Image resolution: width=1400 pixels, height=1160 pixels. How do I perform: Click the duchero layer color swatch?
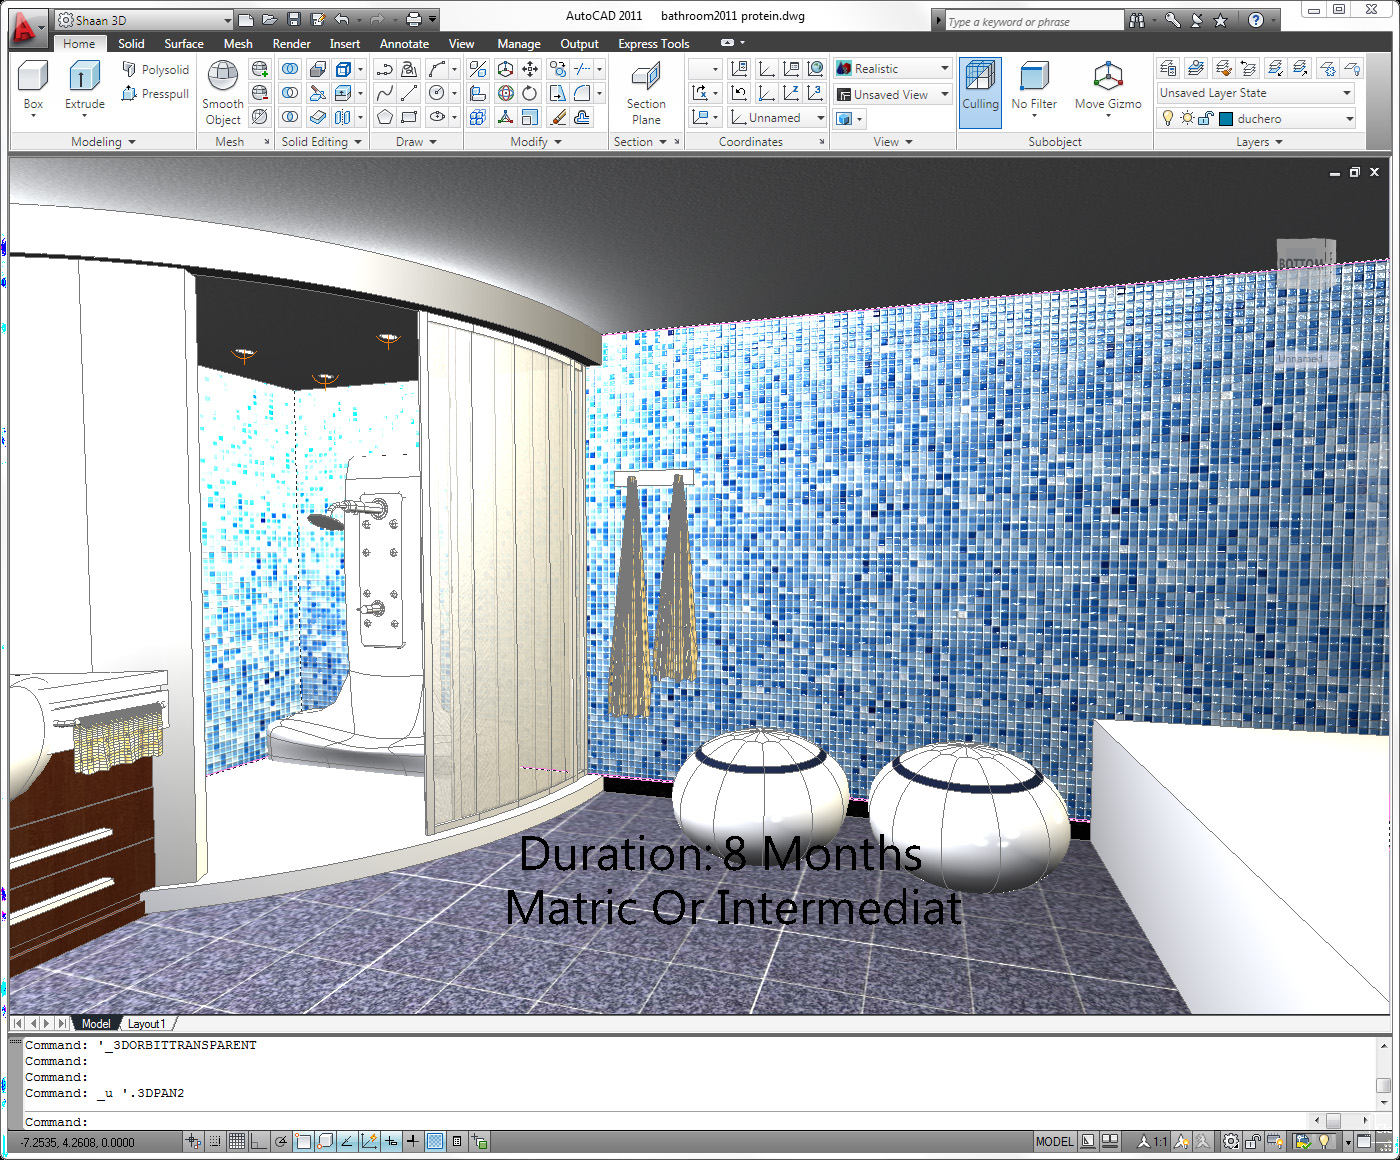(1226, 119)
